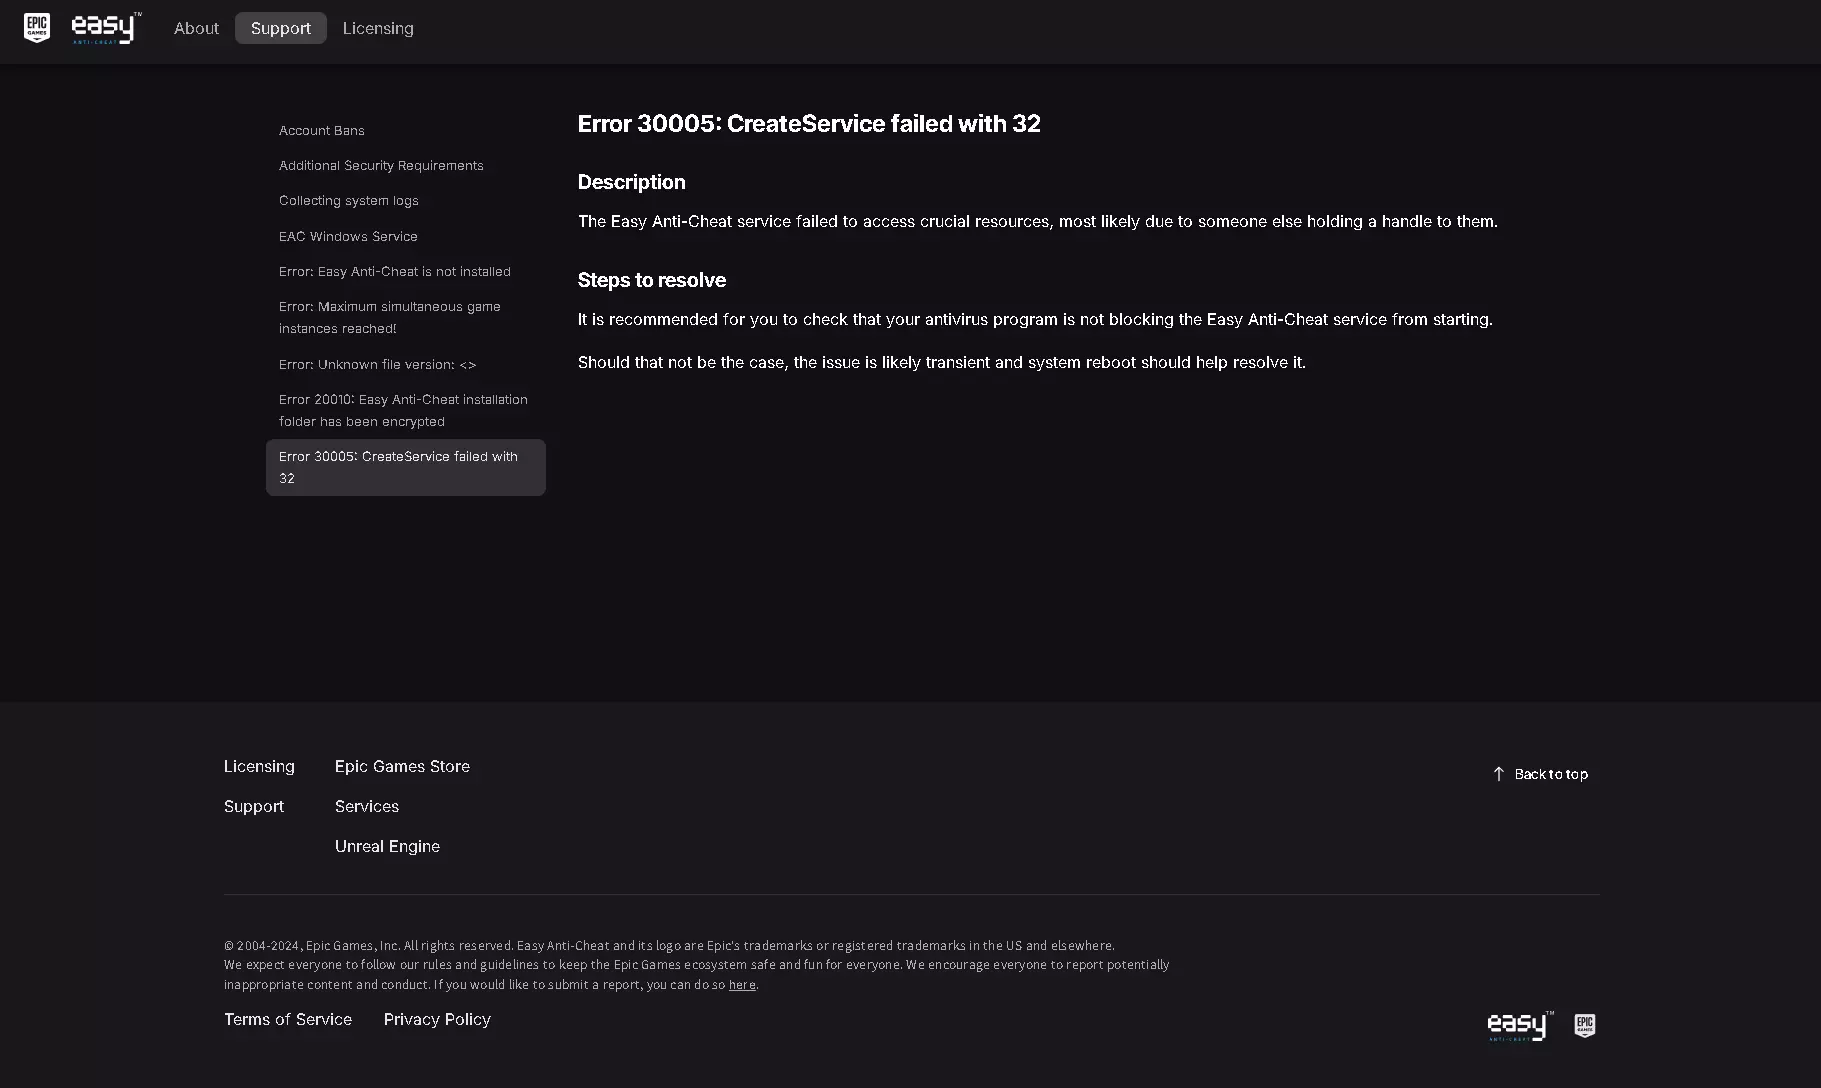Screen dimensions: 1821x1088
Task: Go to Licensing in the top navigation
Action: pos(378,28)
